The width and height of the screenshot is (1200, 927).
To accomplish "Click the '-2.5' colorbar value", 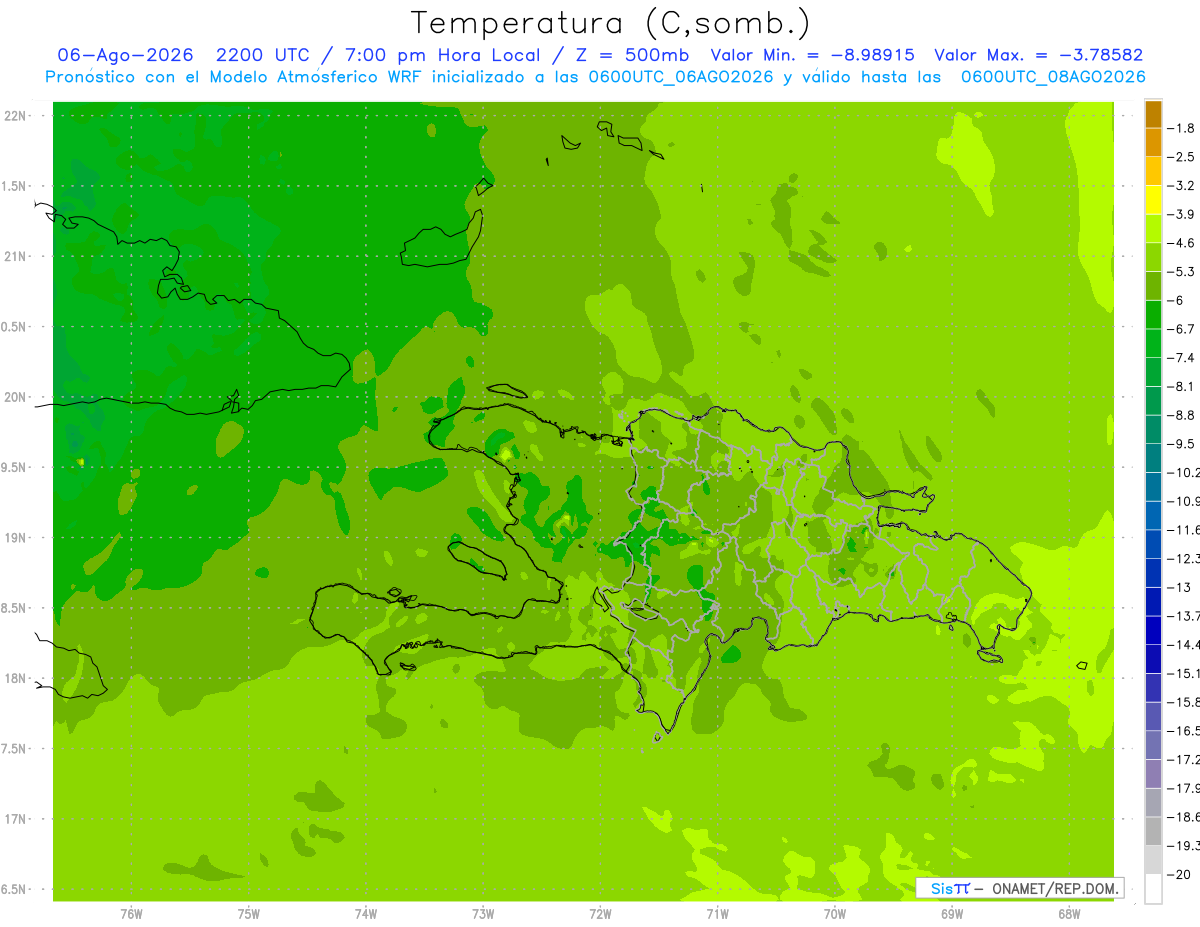I will (x=1181, y=157).
